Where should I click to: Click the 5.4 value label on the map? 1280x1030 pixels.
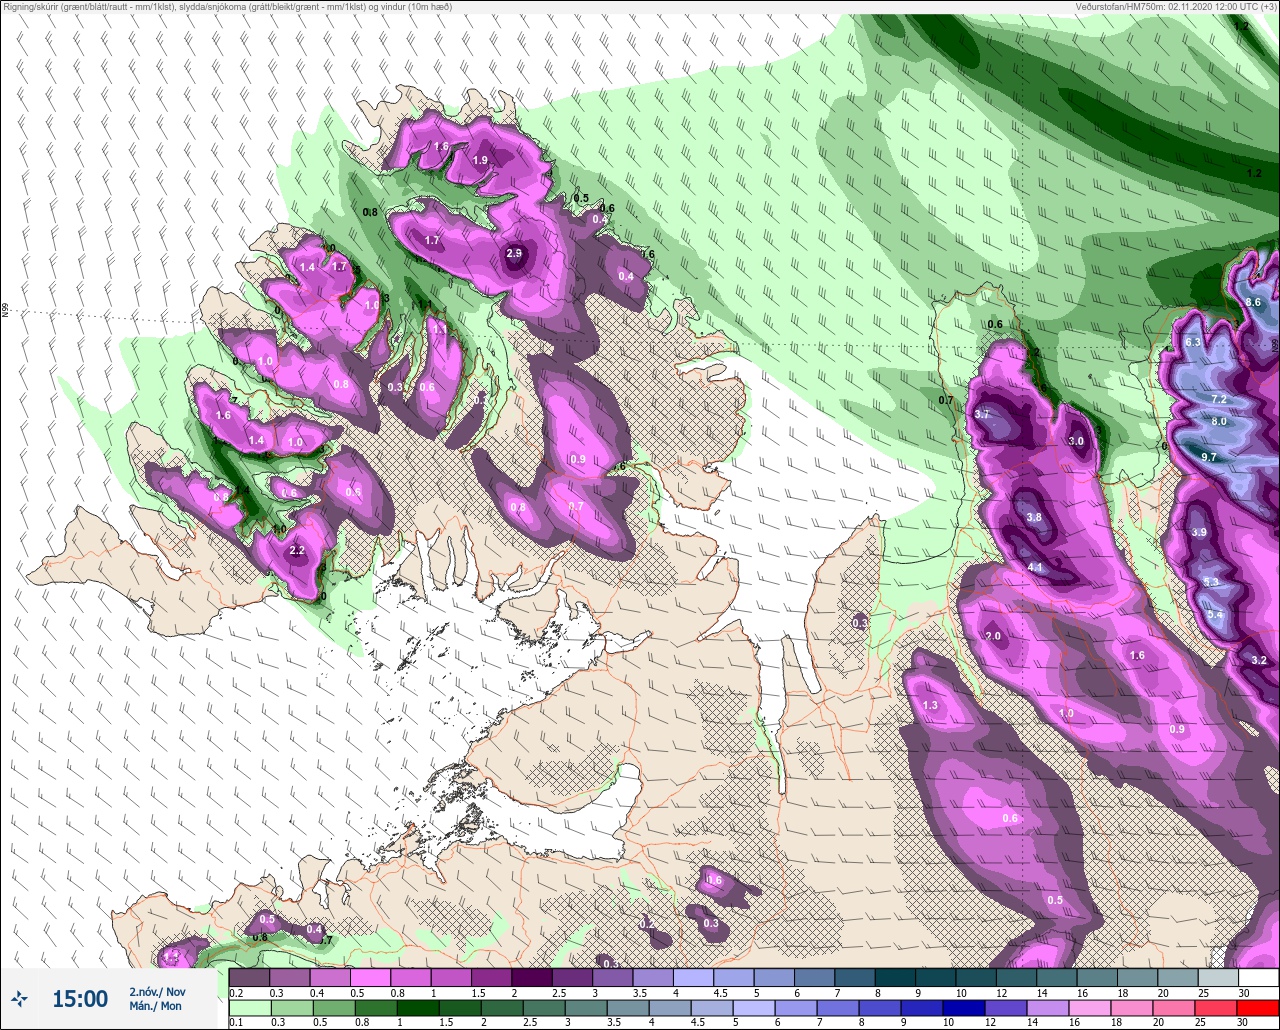click(1215, 614)
